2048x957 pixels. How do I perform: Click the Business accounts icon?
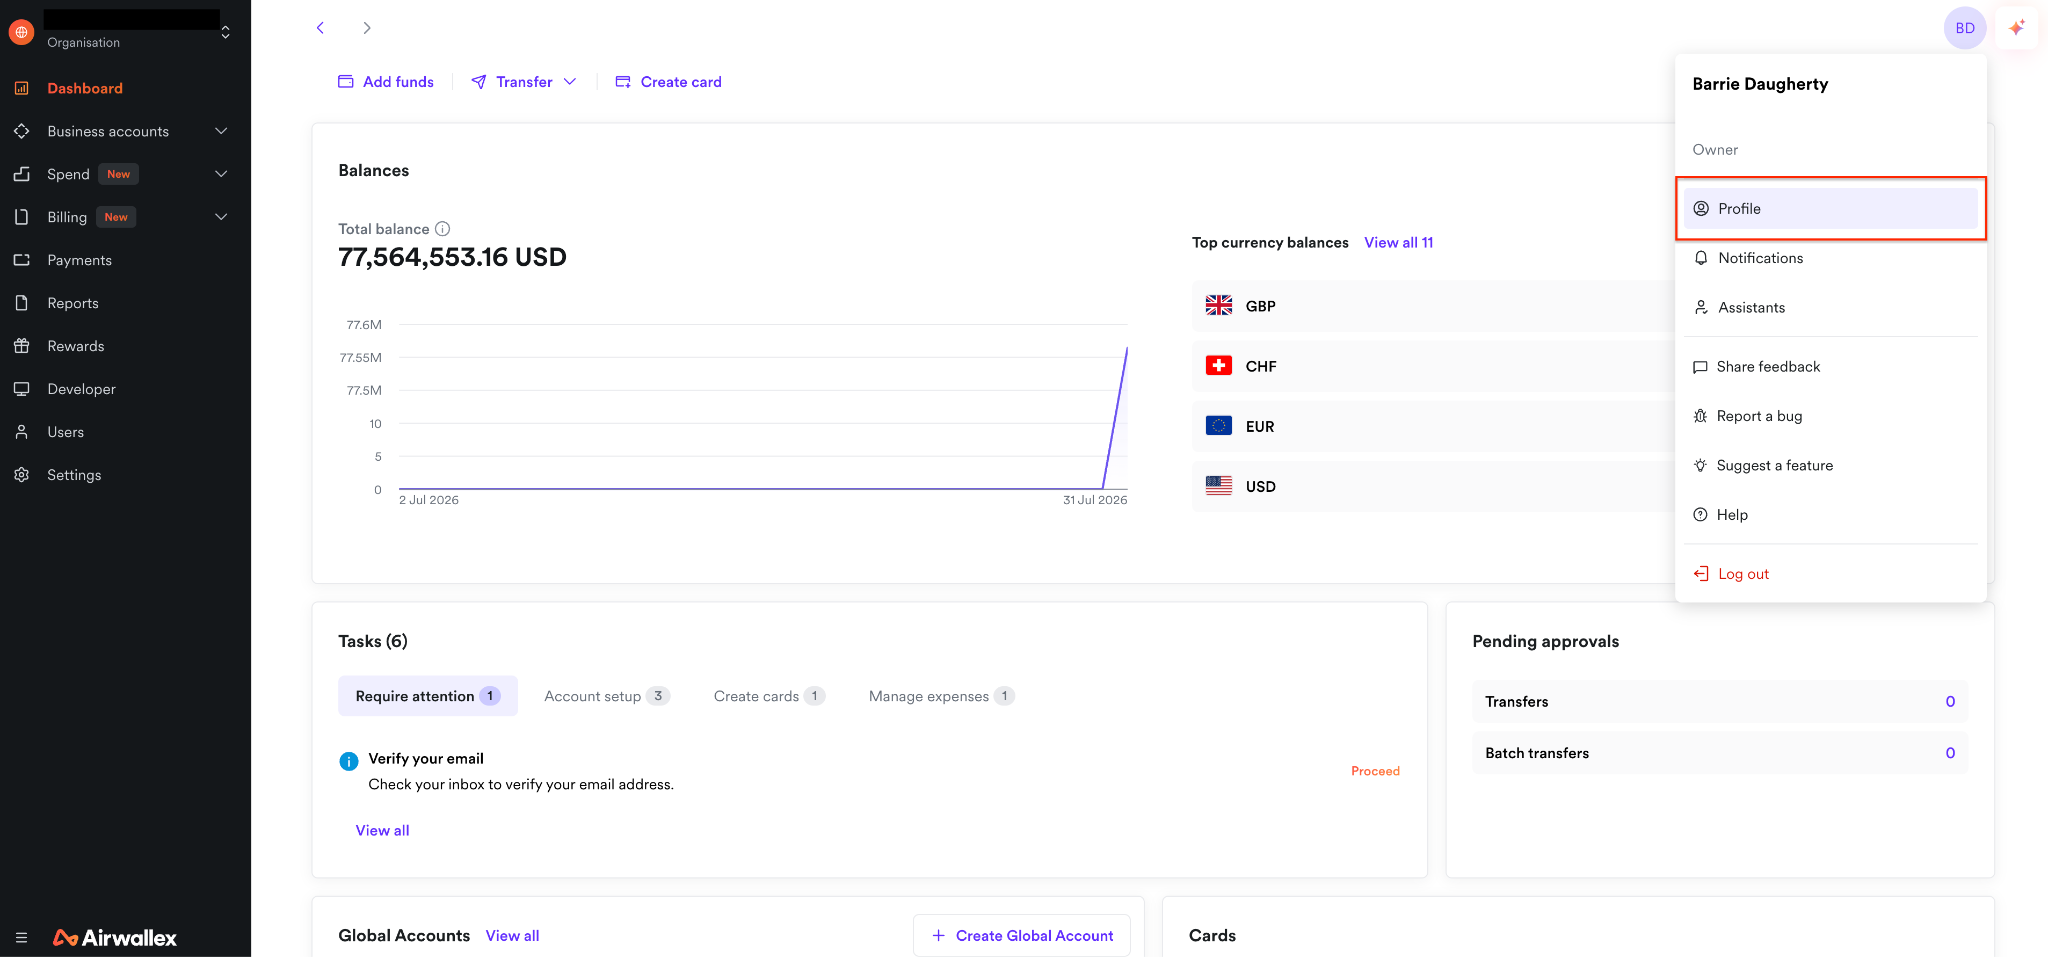[x=21, y=131]
